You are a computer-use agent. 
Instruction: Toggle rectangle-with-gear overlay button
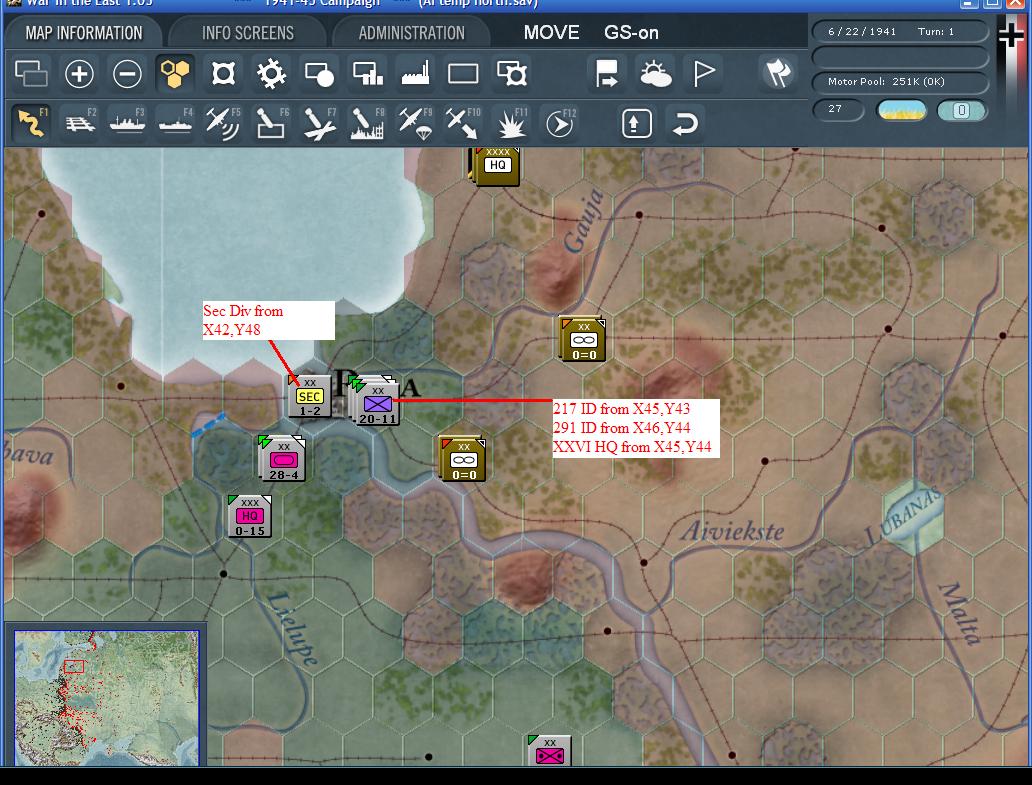click(x=511, y=73)
